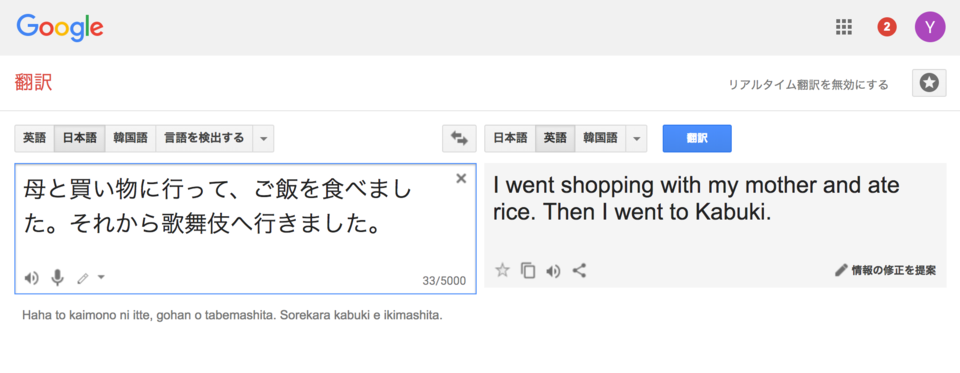Play the English translation audio
The image size is (960, 373).
point(553,271)
